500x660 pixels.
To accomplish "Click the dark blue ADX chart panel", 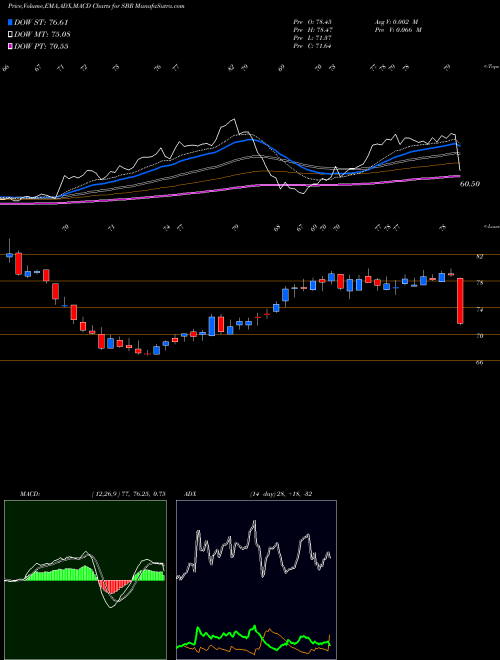I will point(256,580).
